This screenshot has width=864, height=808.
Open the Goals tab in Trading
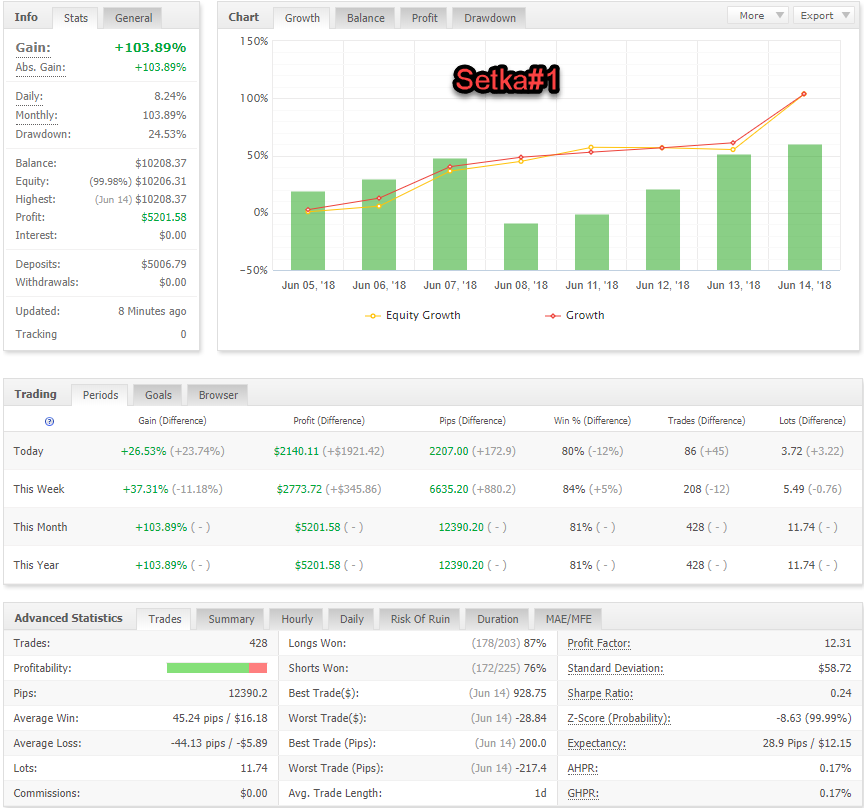(x=158, y=395)
